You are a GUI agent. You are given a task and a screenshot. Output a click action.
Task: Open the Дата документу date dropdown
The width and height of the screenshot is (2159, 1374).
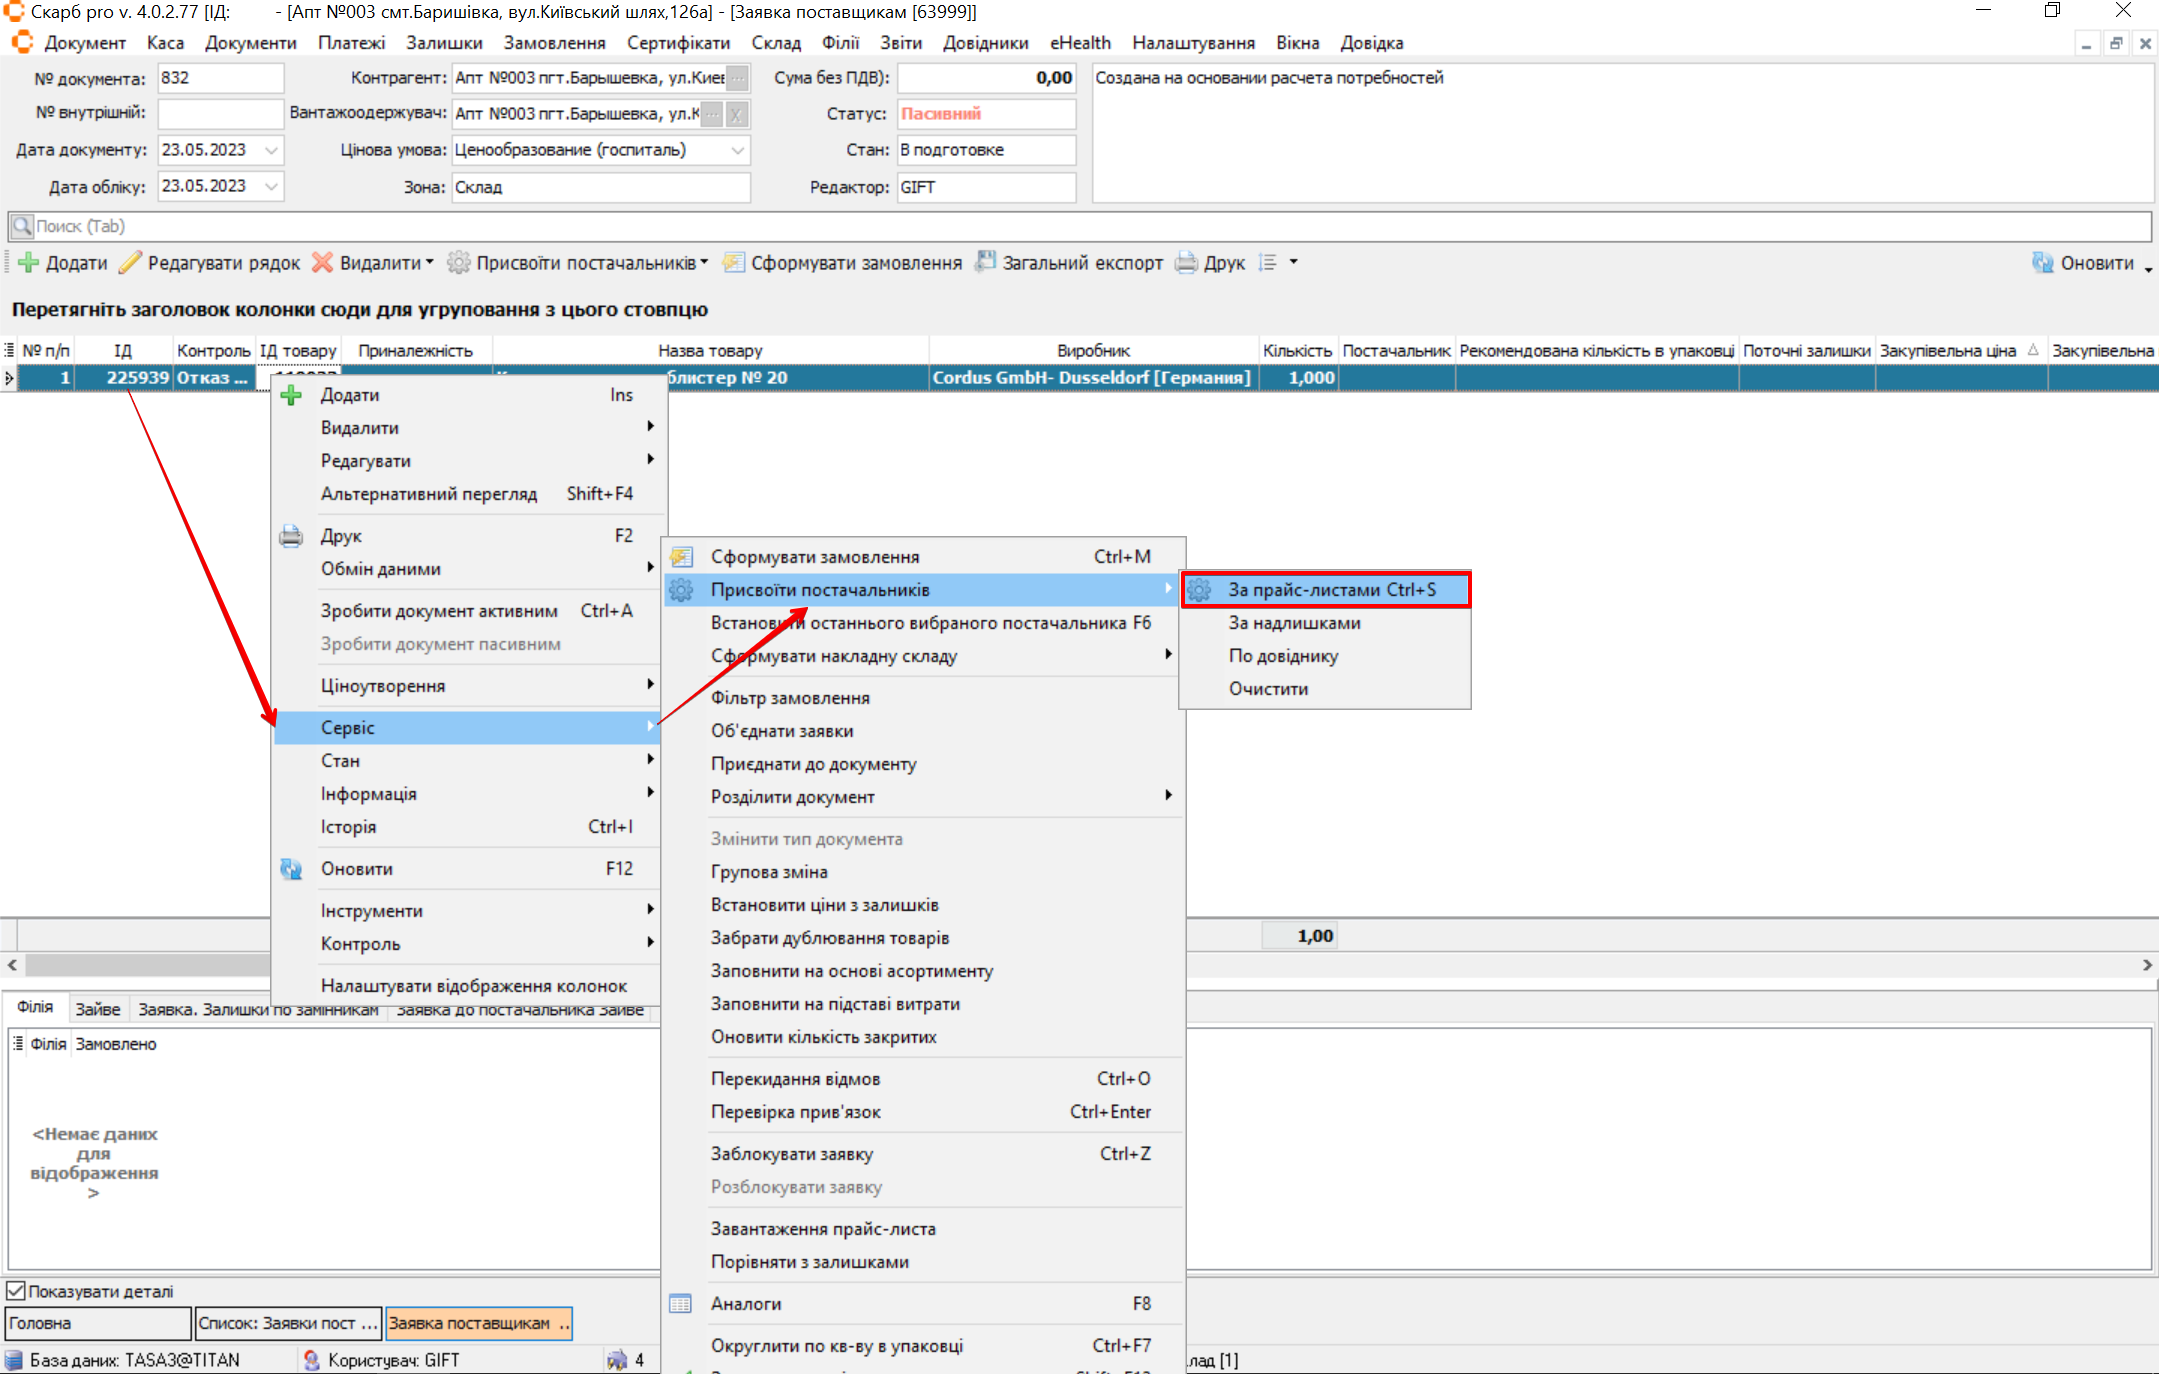271,150
